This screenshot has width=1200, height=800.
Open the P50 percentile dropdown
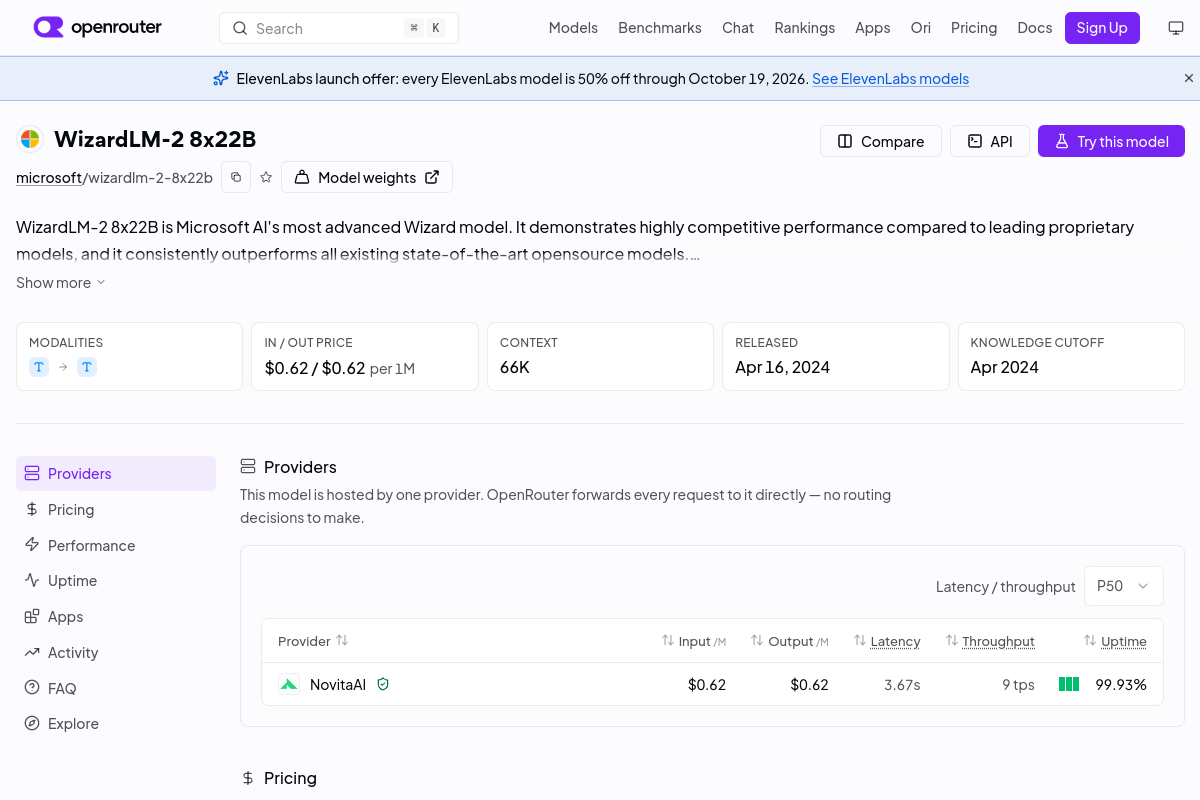1124,586
